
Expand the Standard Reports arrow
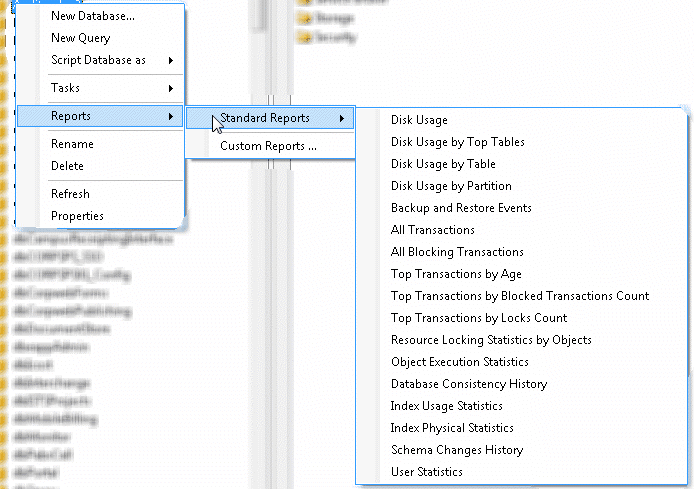click(342, 119)
